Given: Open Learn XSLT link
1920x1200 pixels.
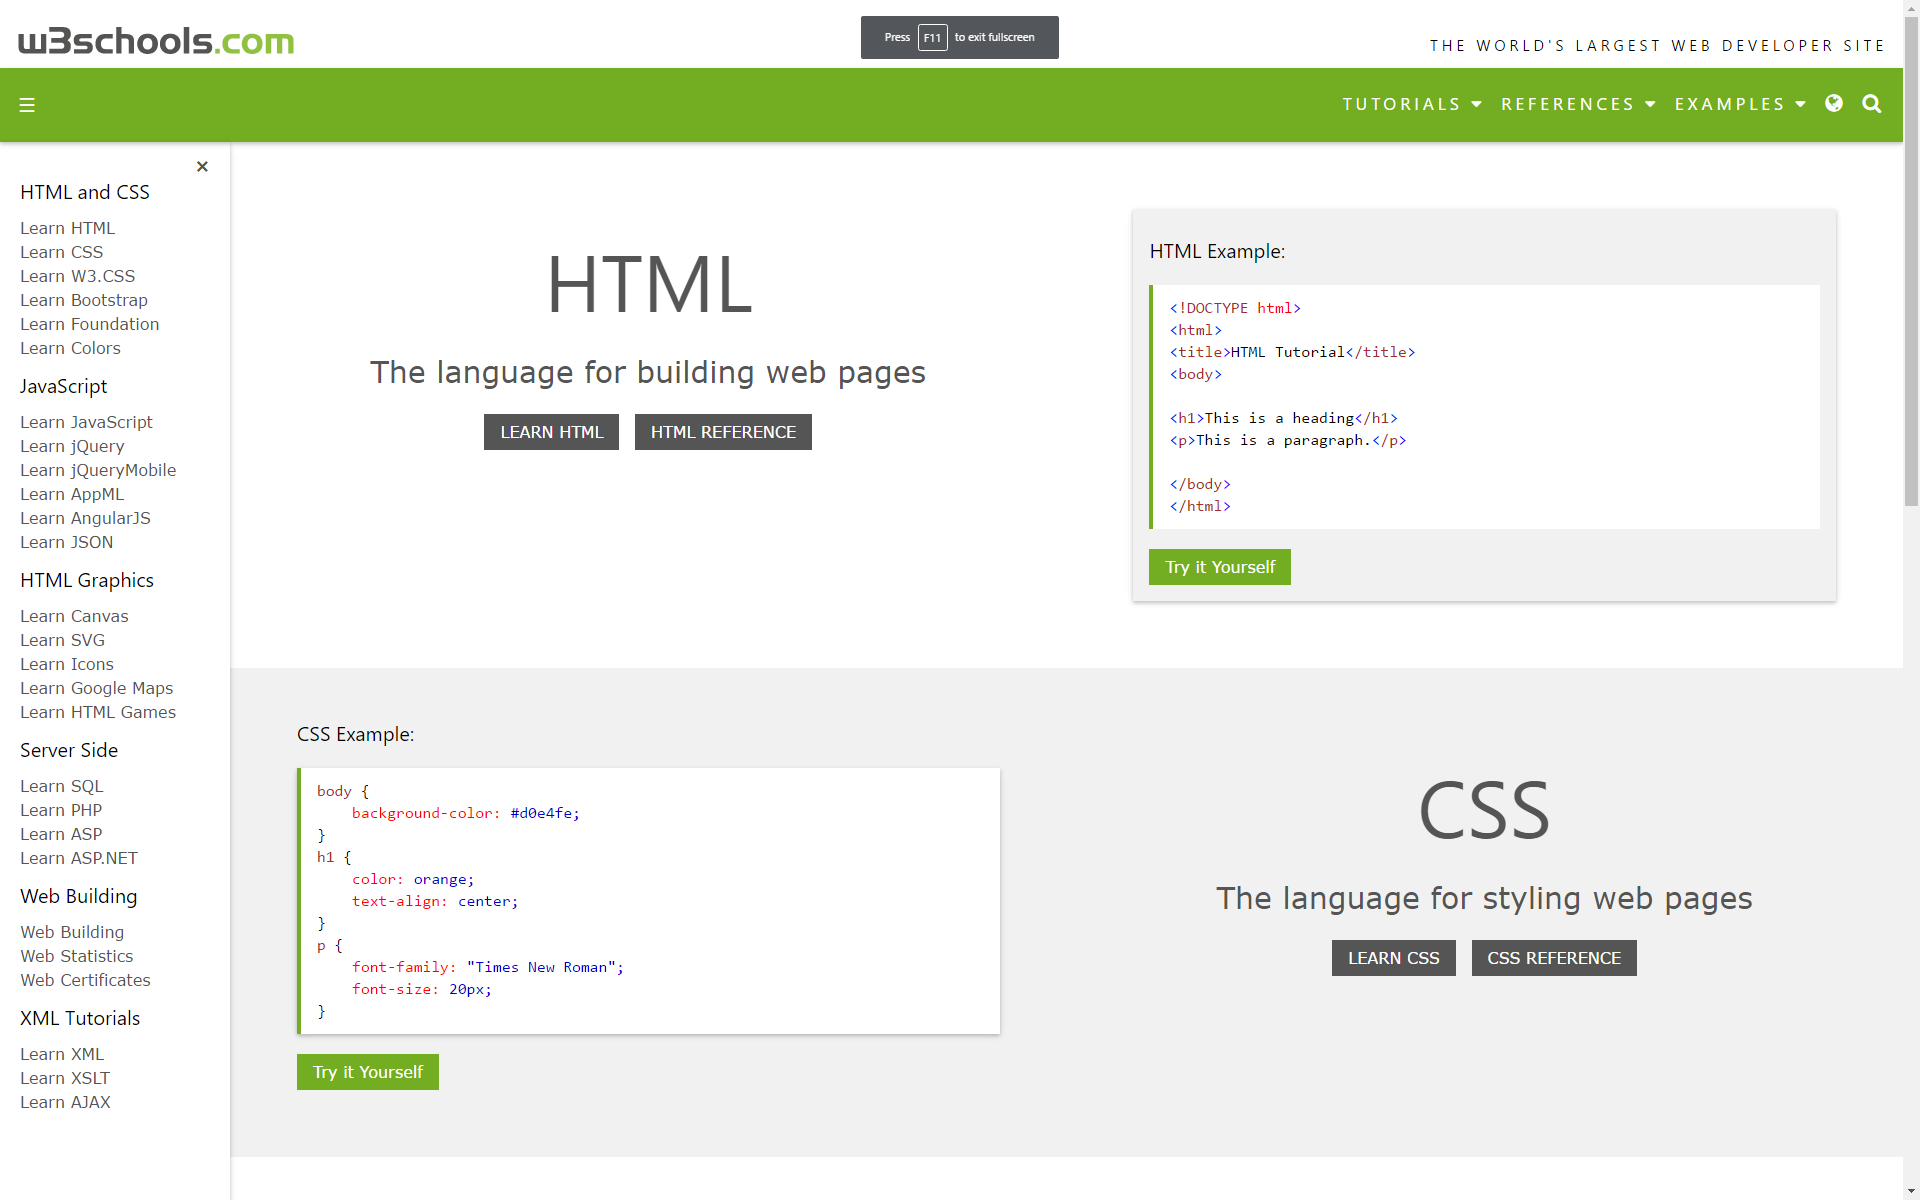Looking at the screenshot, I should [x=65, y=1078].
